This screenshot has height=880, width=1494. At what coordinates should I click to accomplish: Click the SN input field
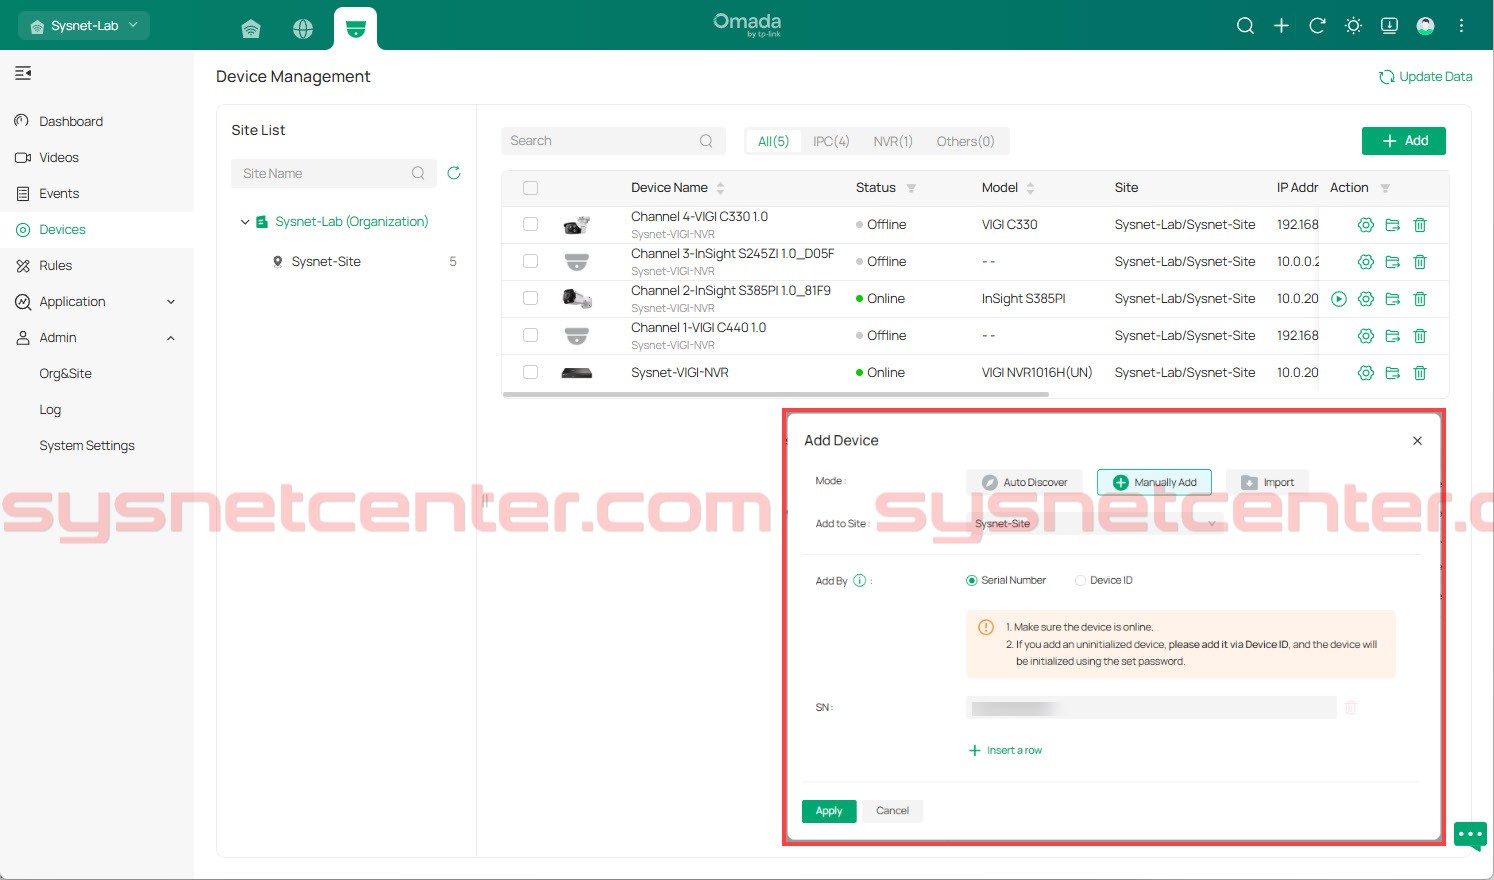[x=1150, y=708]
